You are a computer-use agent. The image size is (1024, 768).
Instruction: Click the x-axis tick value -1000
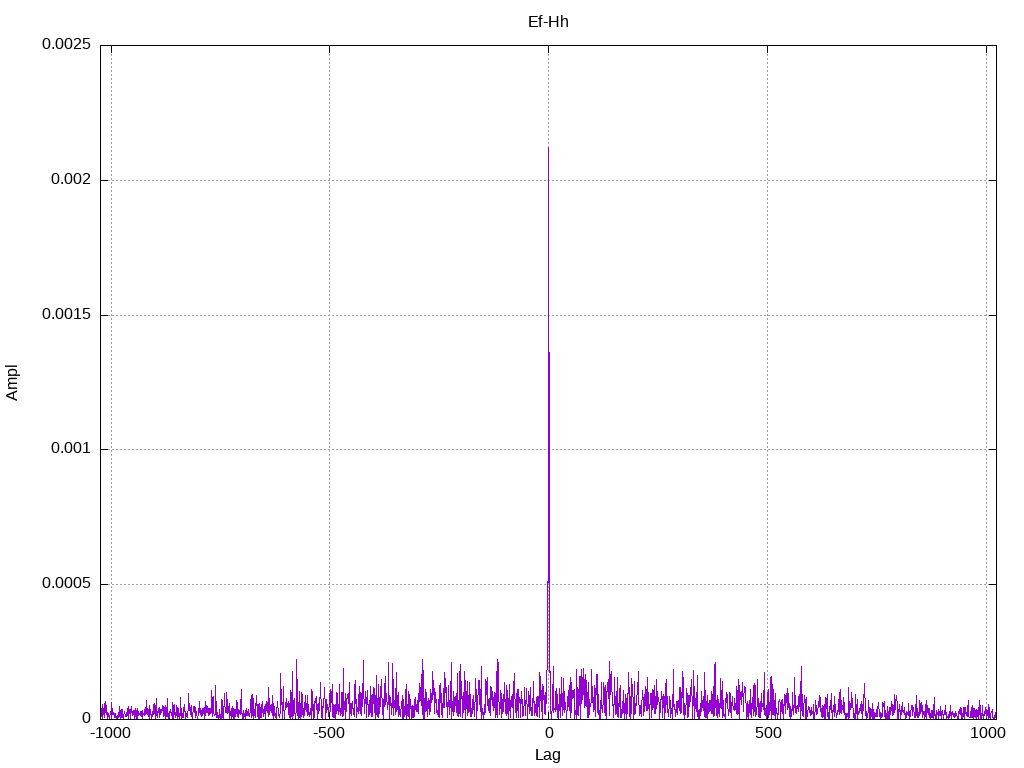[110, 733]
